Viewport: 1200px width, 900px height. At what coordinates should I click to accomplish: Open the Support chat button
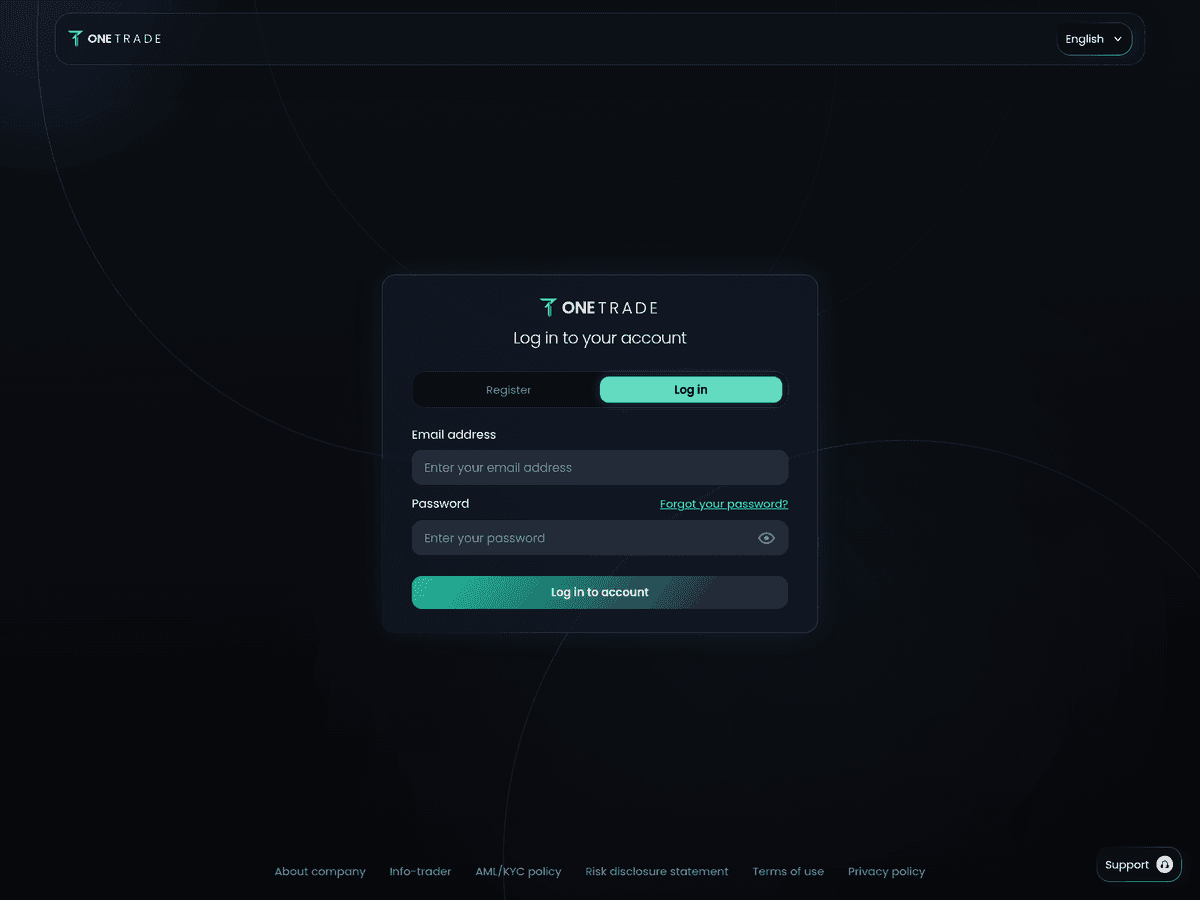coord(1139,865)
